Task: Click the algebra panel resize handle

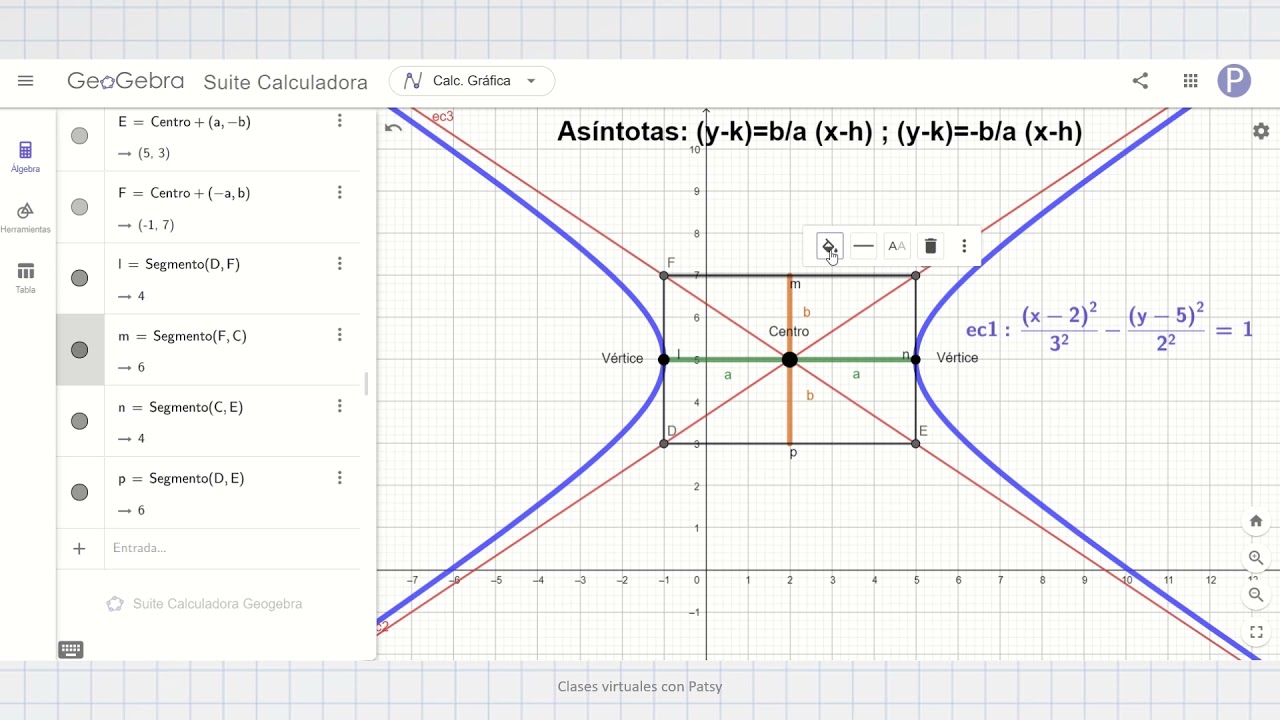Action: coord(366,383)
